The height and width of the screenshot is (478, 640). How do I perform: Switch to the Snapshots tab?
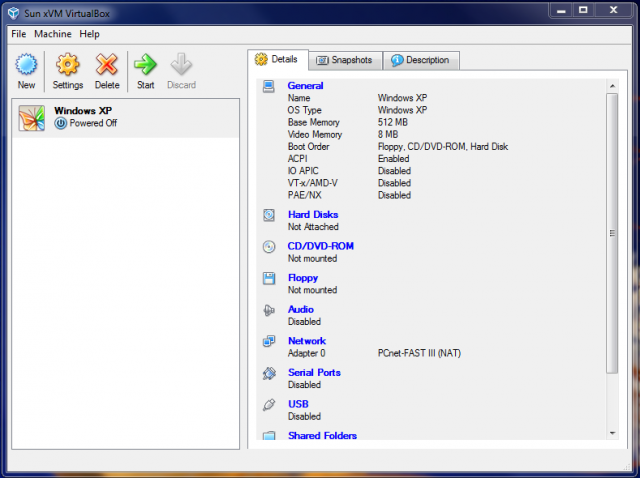coord(345,60)
